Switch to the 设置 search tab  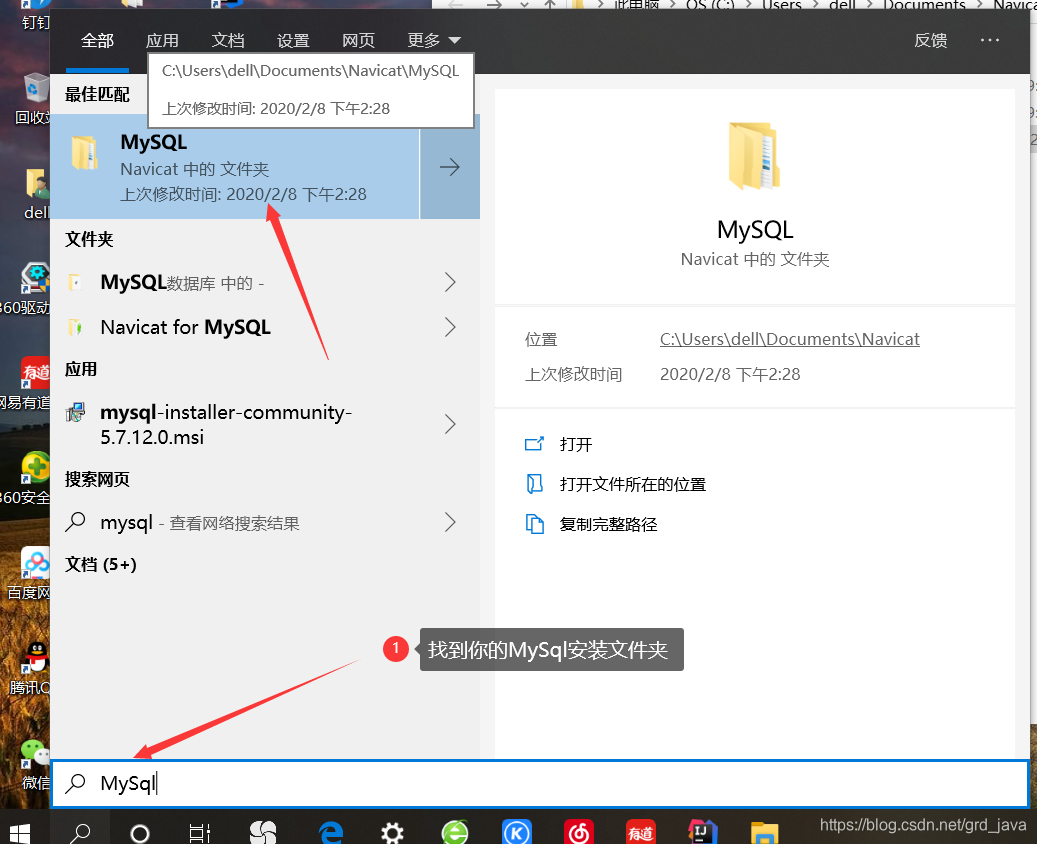(x=293, y=41)
